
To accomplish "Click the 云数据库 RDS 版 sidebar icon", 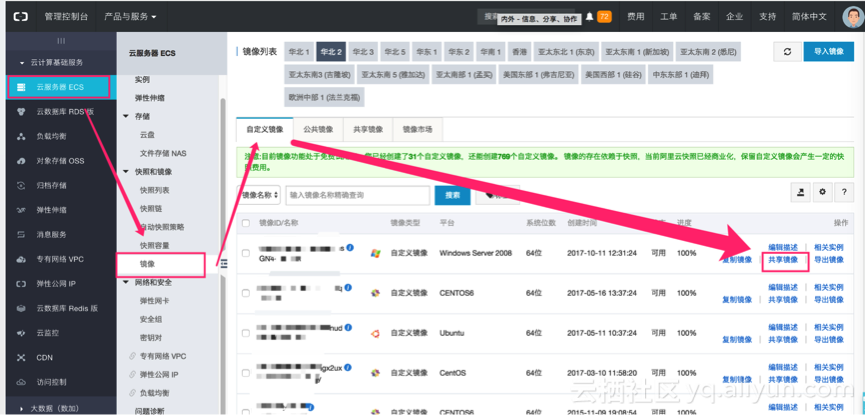I will coord(21,112).
